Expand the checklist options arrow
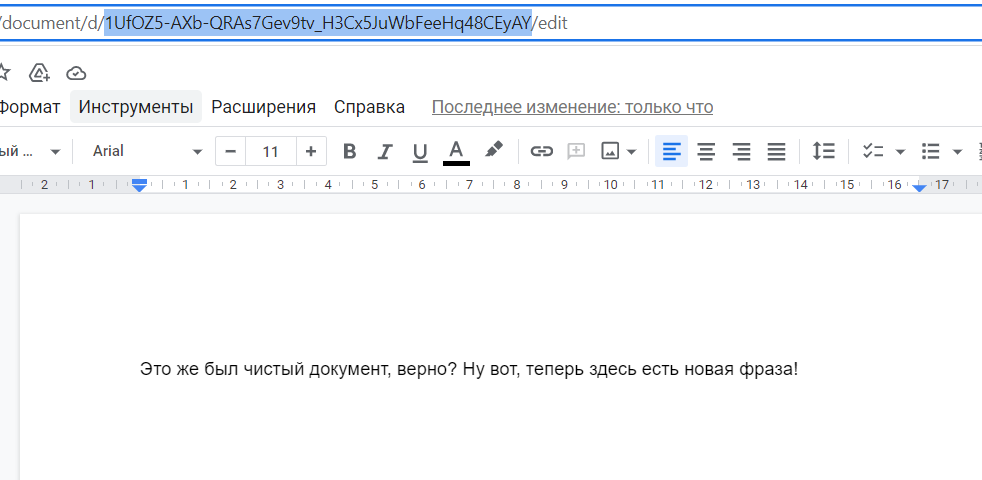This screenshot has height=480, width=982. tap(900, 152)
